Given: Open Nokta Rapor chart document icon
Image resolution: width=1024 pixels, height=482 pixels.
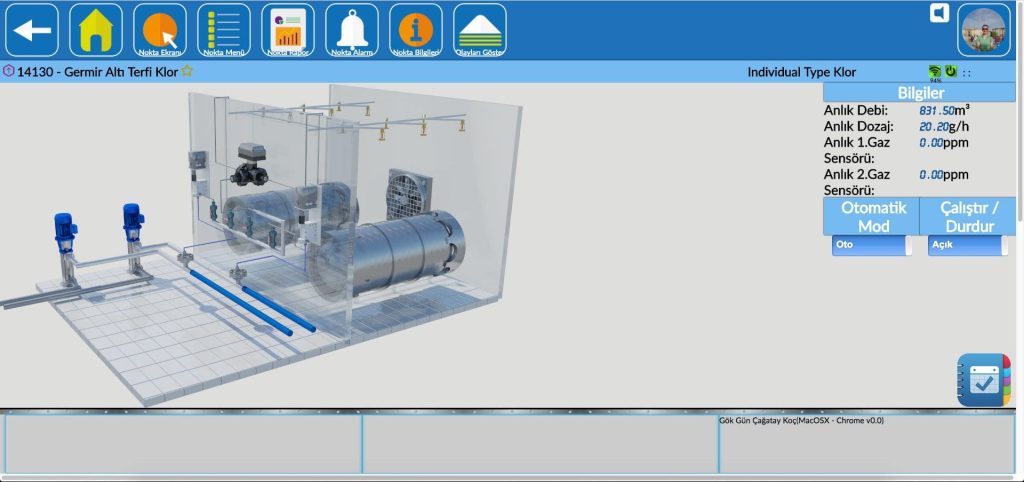Looking at the screenshot, I should coord(288,31).
